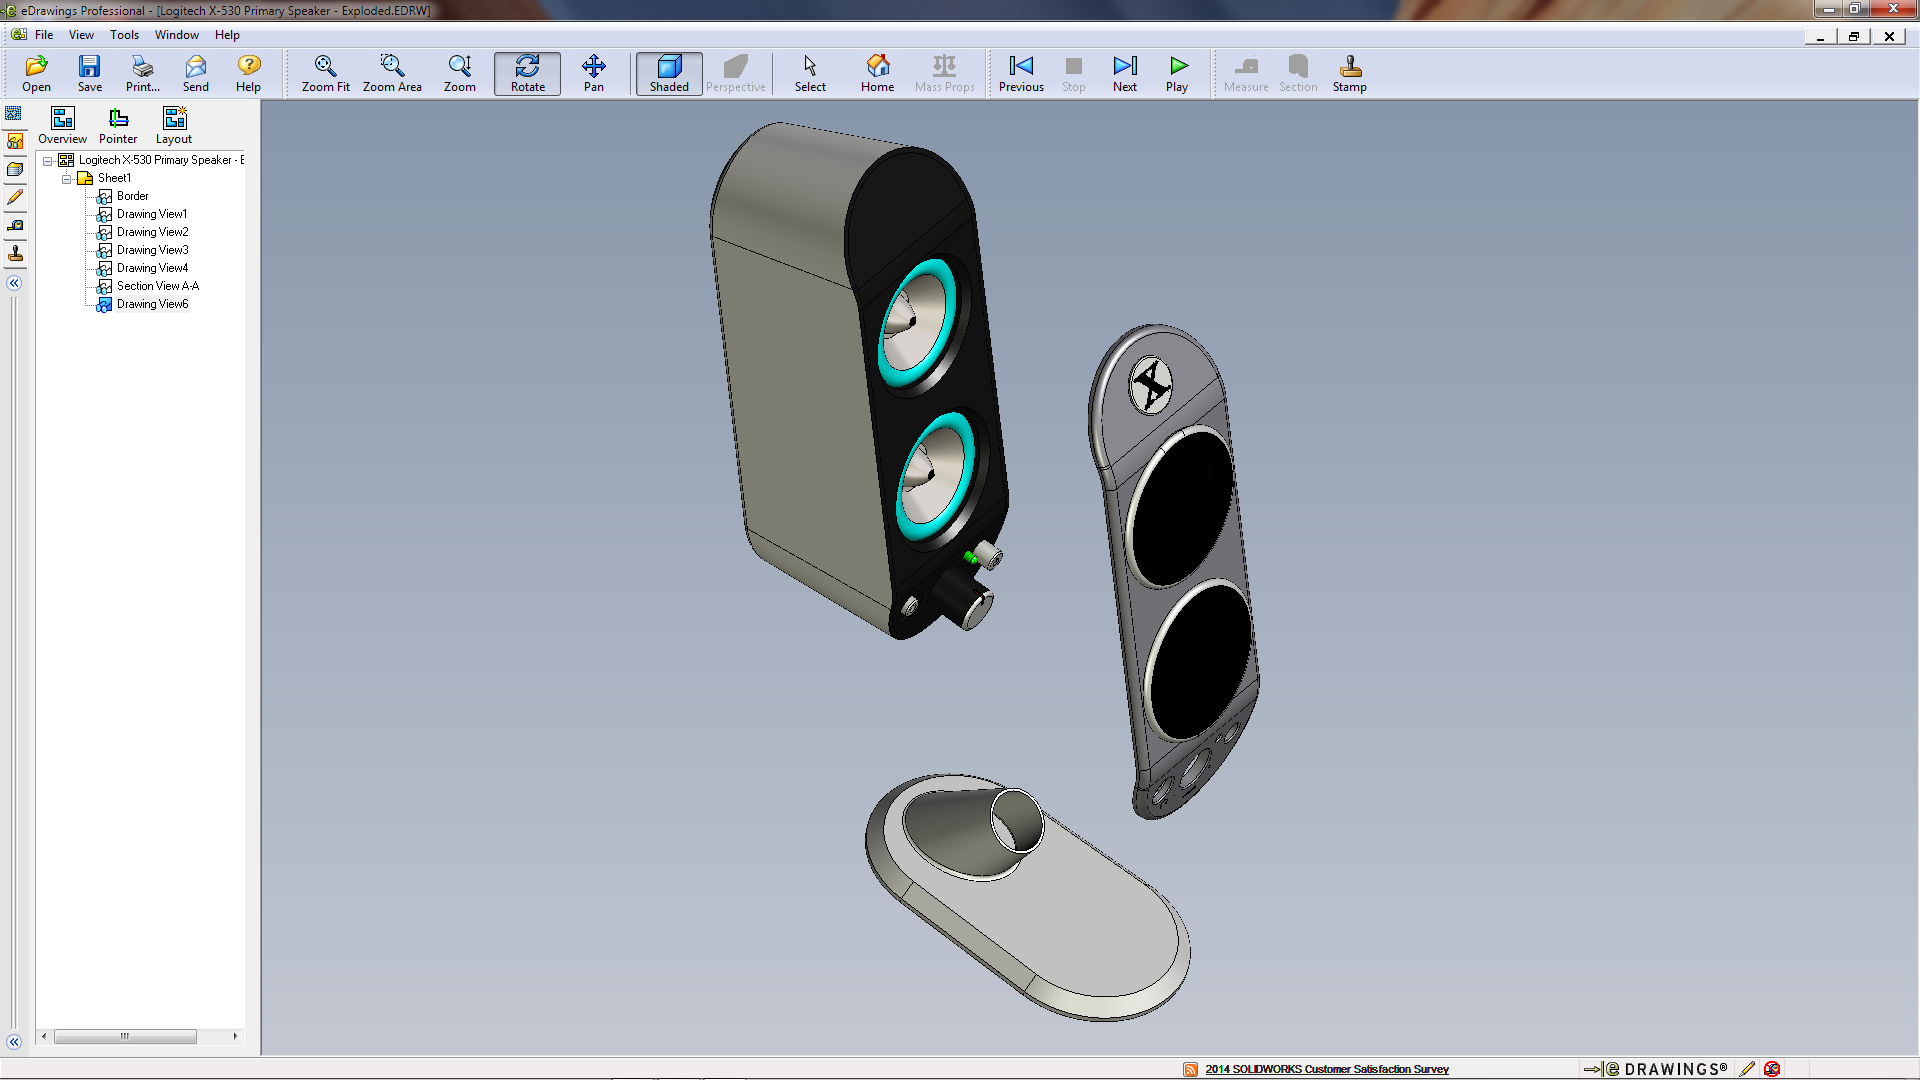Switch to Pointer mode in the panel

click(x=118, y=119)
